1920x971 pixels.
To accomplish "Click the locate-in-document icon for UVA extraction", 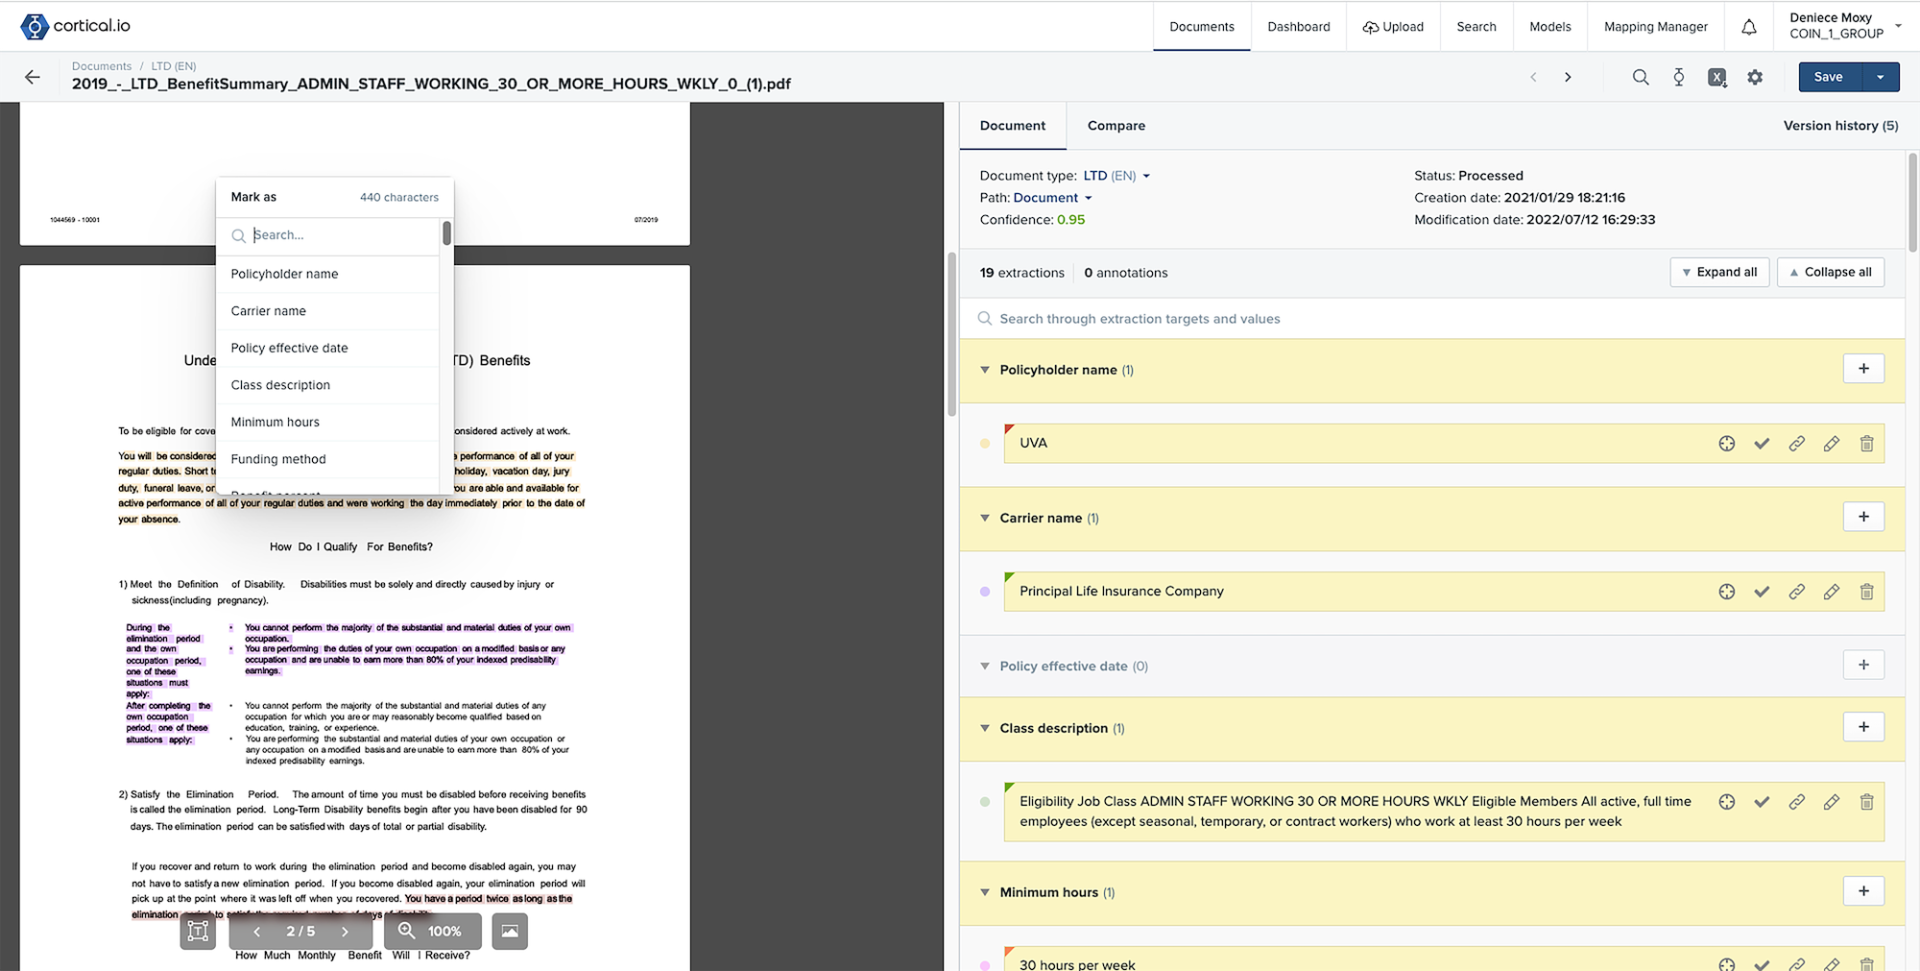I will tap(1727, 443).
